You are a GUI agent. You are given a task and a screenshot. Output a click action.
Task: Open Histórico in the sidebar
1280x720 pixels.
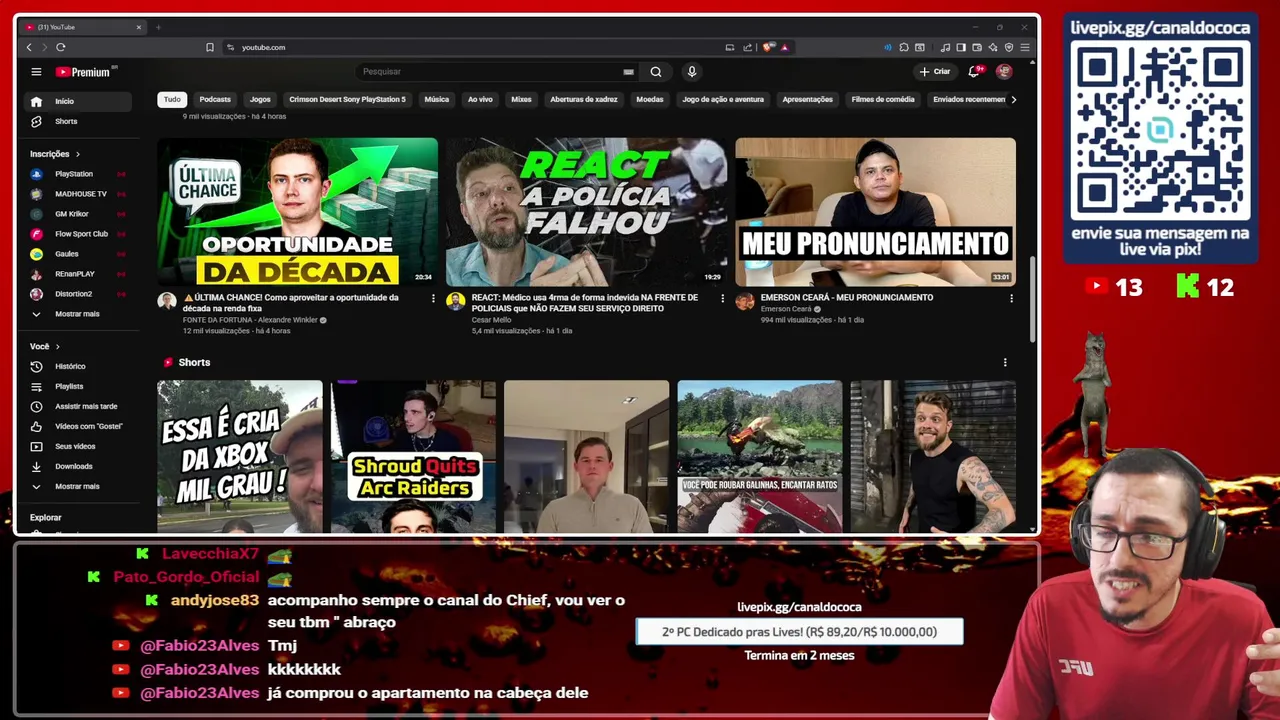(x=78, y=366)
